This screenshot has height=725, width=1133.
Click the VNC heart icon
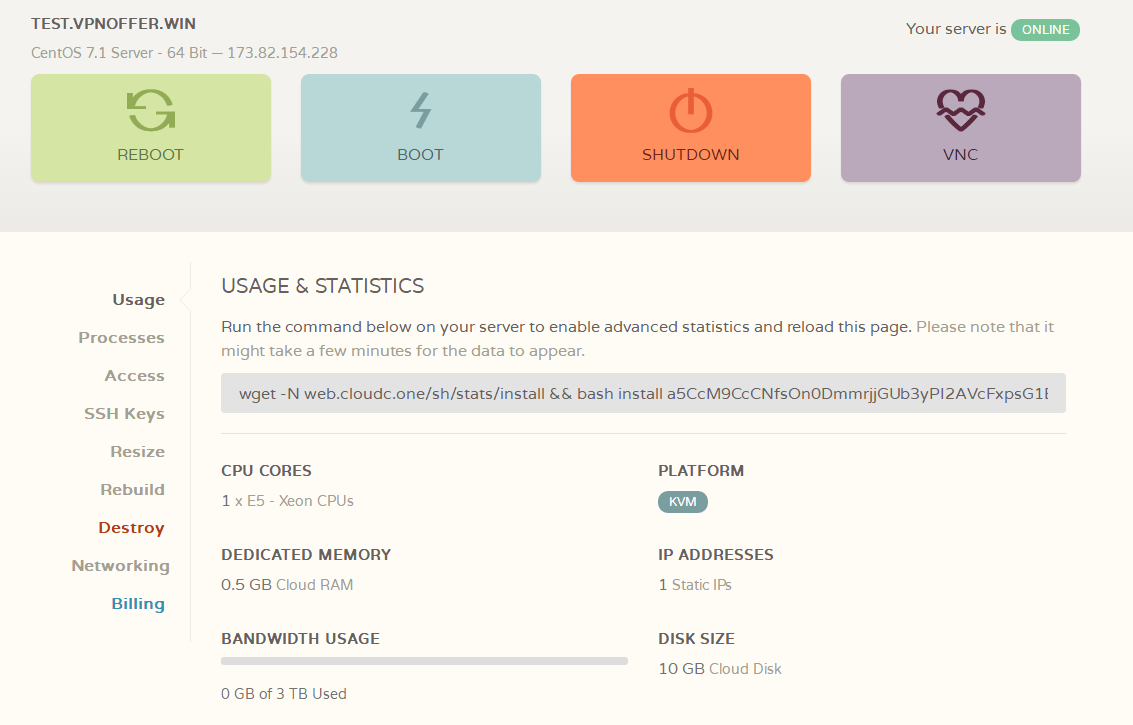pyautogui.click(x=961, y=111)
